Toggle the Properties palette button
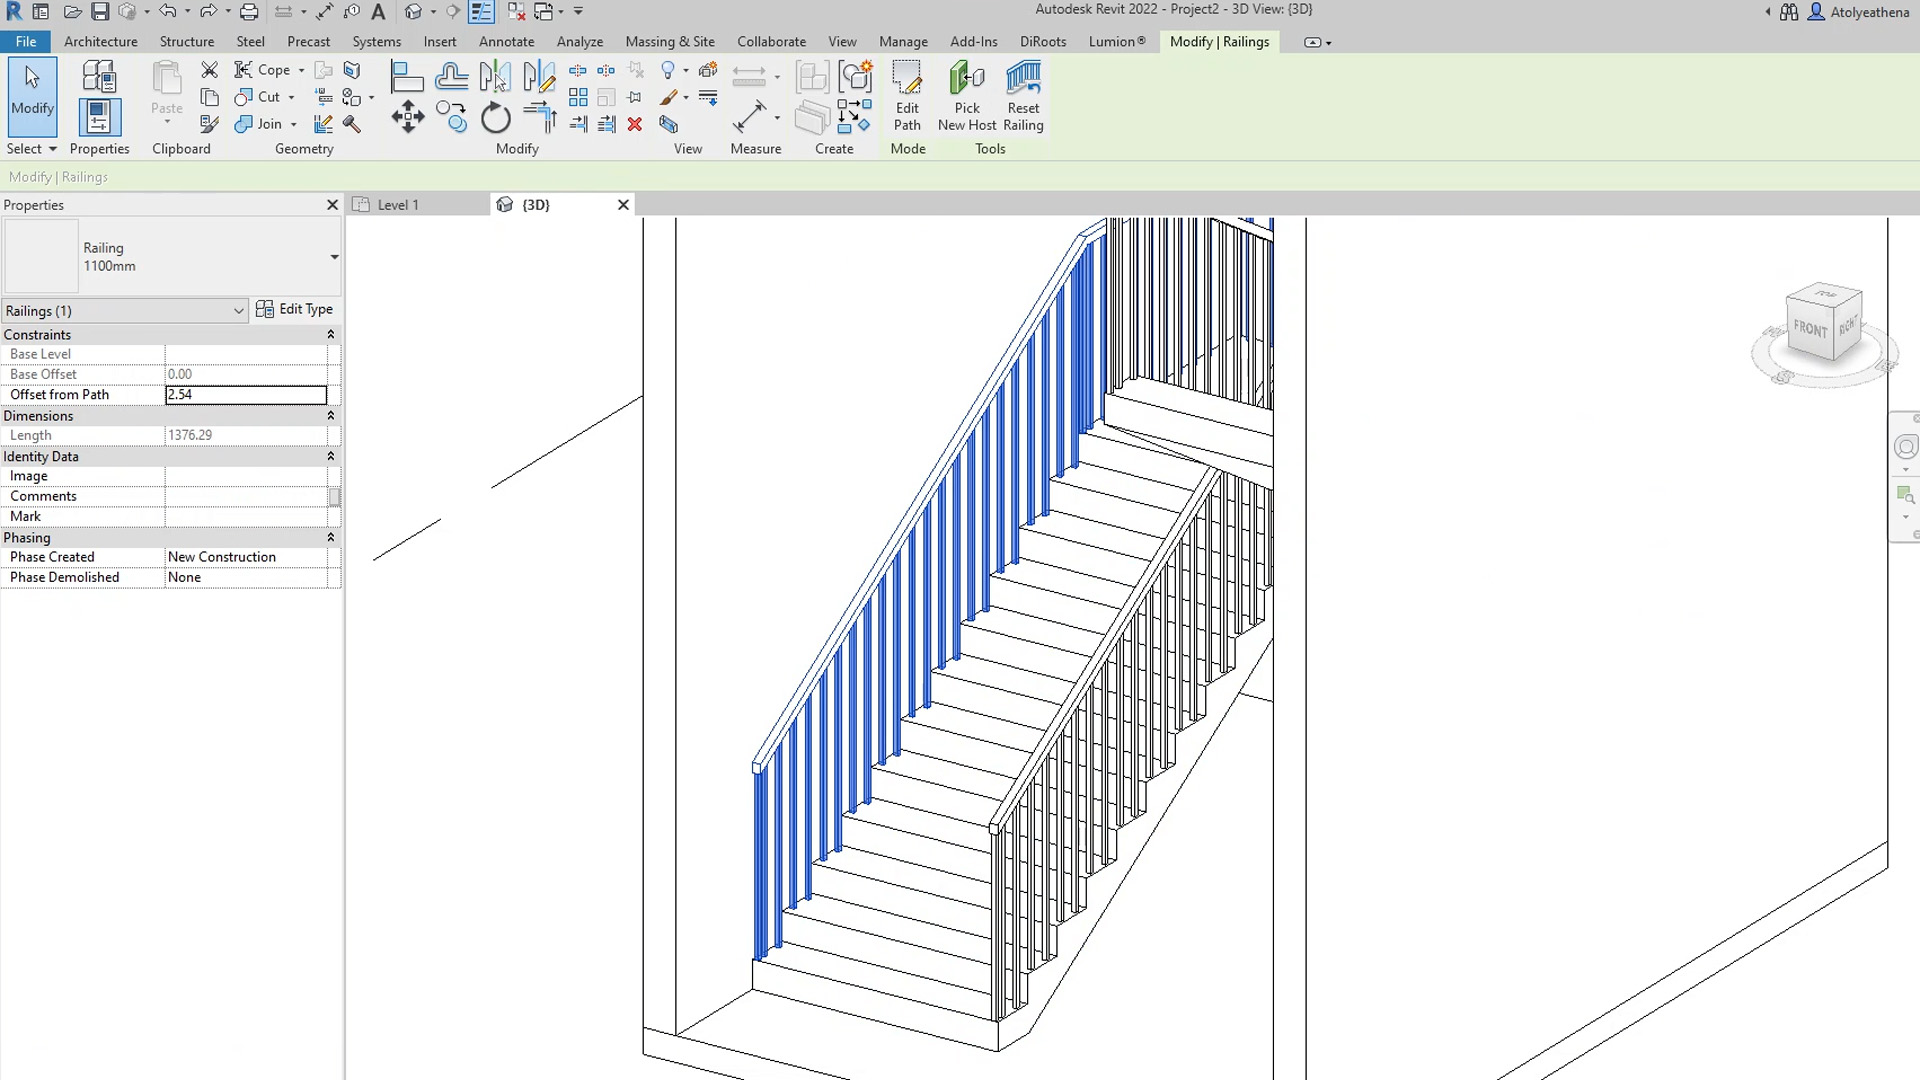The image size is (1920, 1080). 99,118
